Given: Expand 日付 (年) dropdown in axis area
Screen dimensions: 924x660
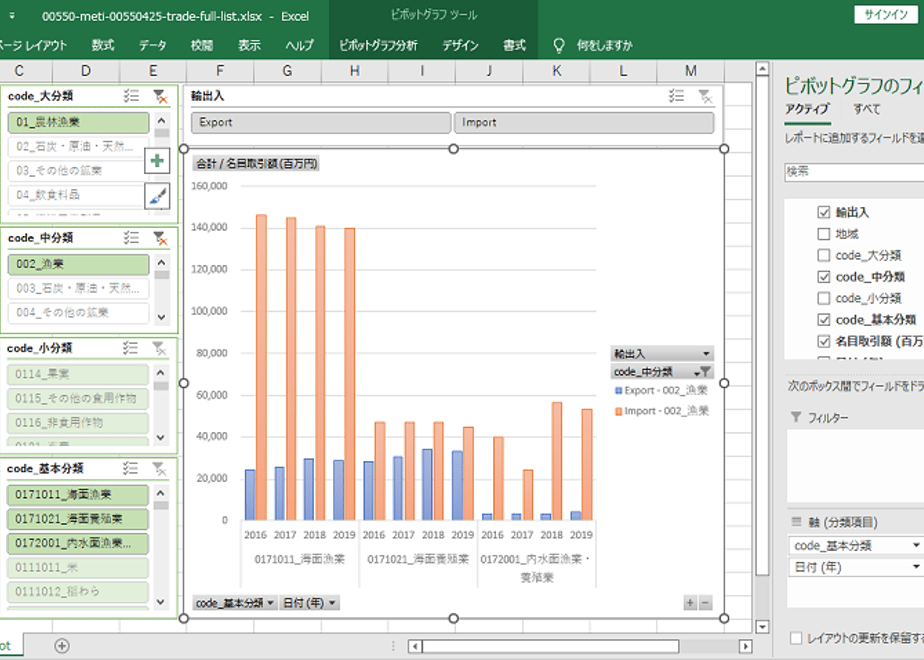Looking at the screenshot, I should click(916, 567).
